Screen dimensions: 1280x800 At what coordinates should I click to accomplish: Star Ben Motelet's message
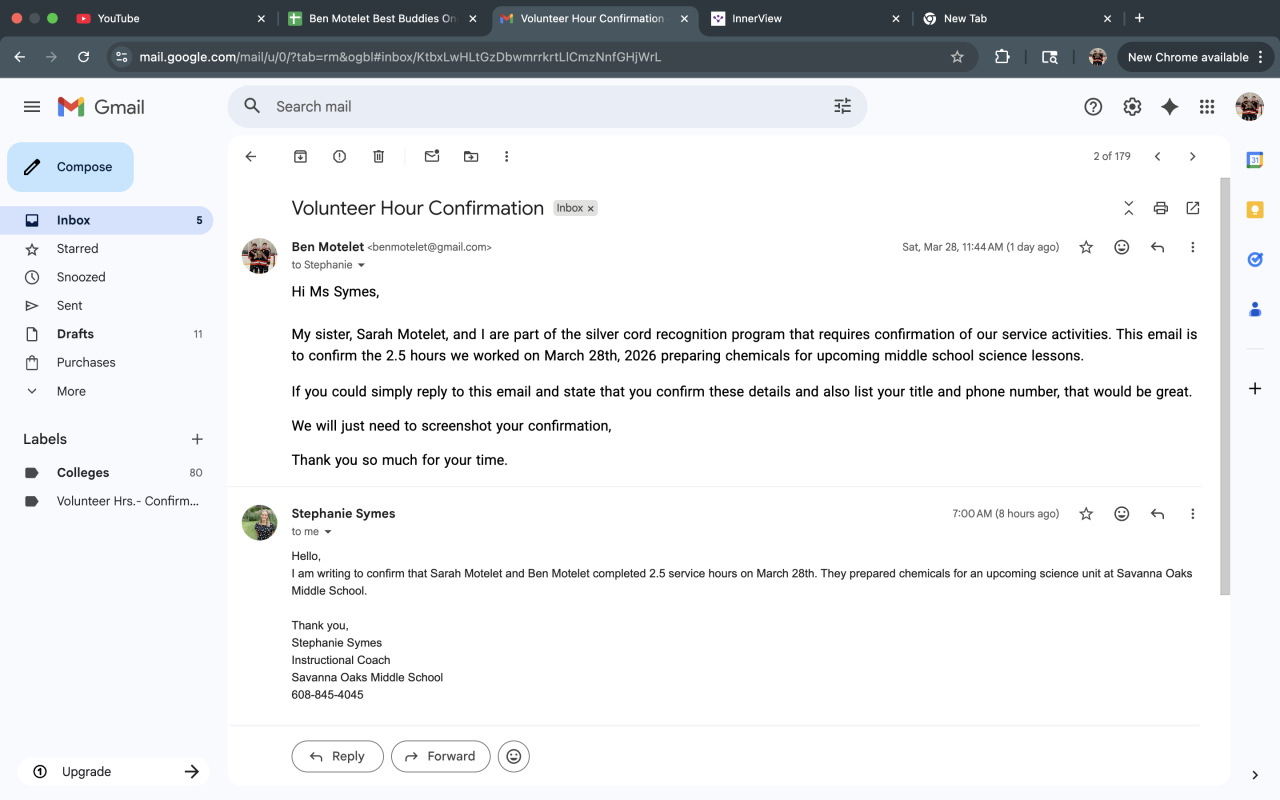(1086, 247)
